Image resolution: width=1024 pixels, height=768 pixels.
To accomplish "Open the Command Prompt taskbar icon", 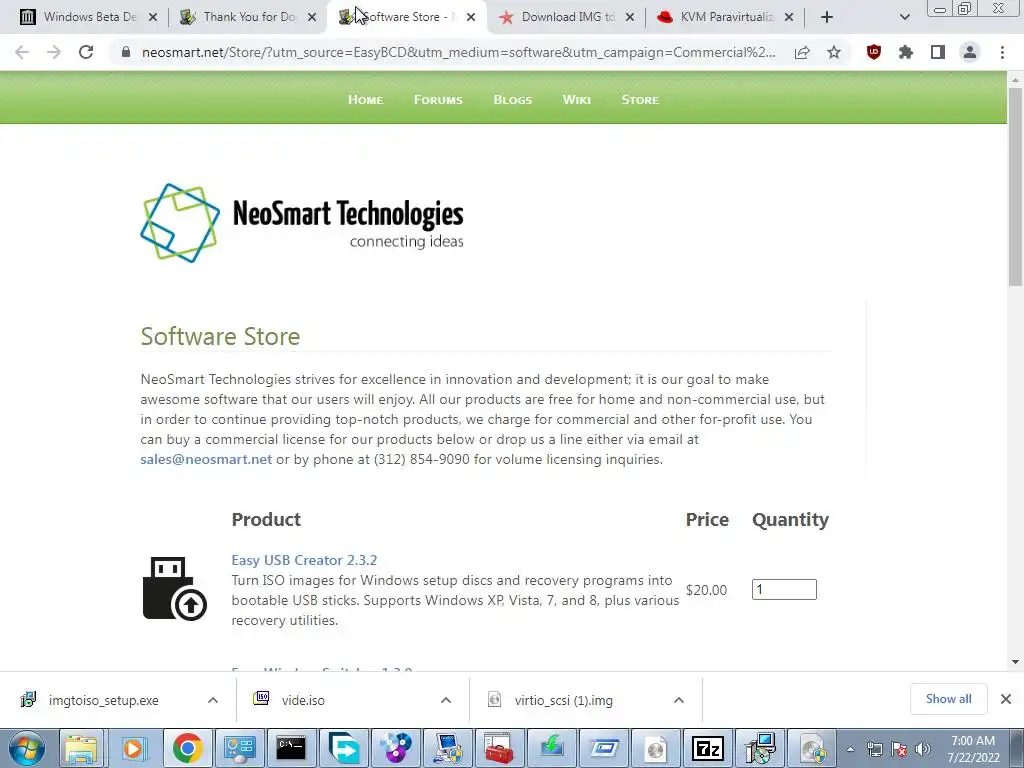I will point(291,748).
